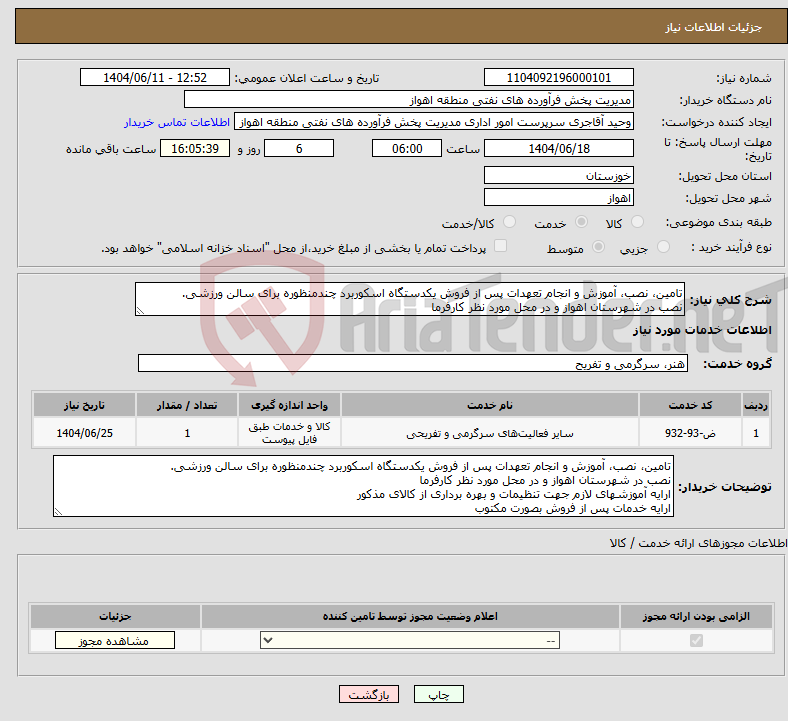Select the خدمت radio button
The width and height of the screenshot is (788, 721).
coord(581,222)
